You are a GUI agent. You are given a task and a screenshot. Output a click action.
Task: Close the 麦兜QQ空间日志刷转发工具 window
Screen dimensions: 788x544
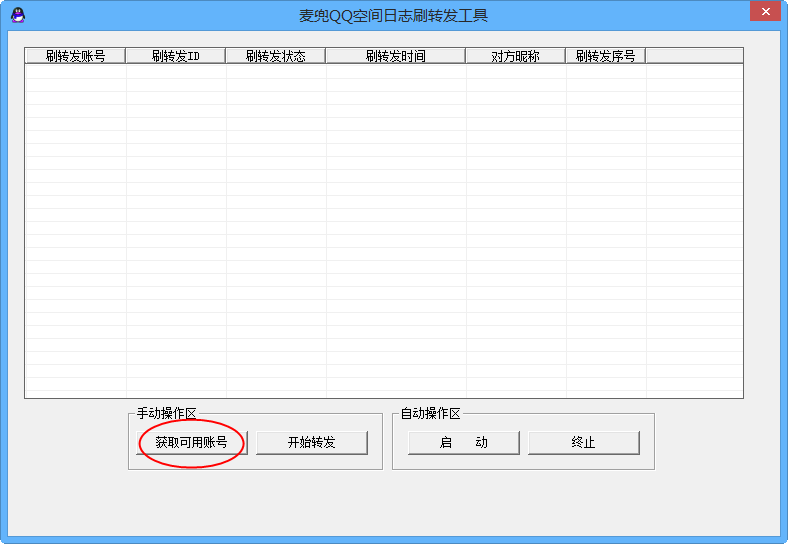pyautogui.click(x=765, y=11)
